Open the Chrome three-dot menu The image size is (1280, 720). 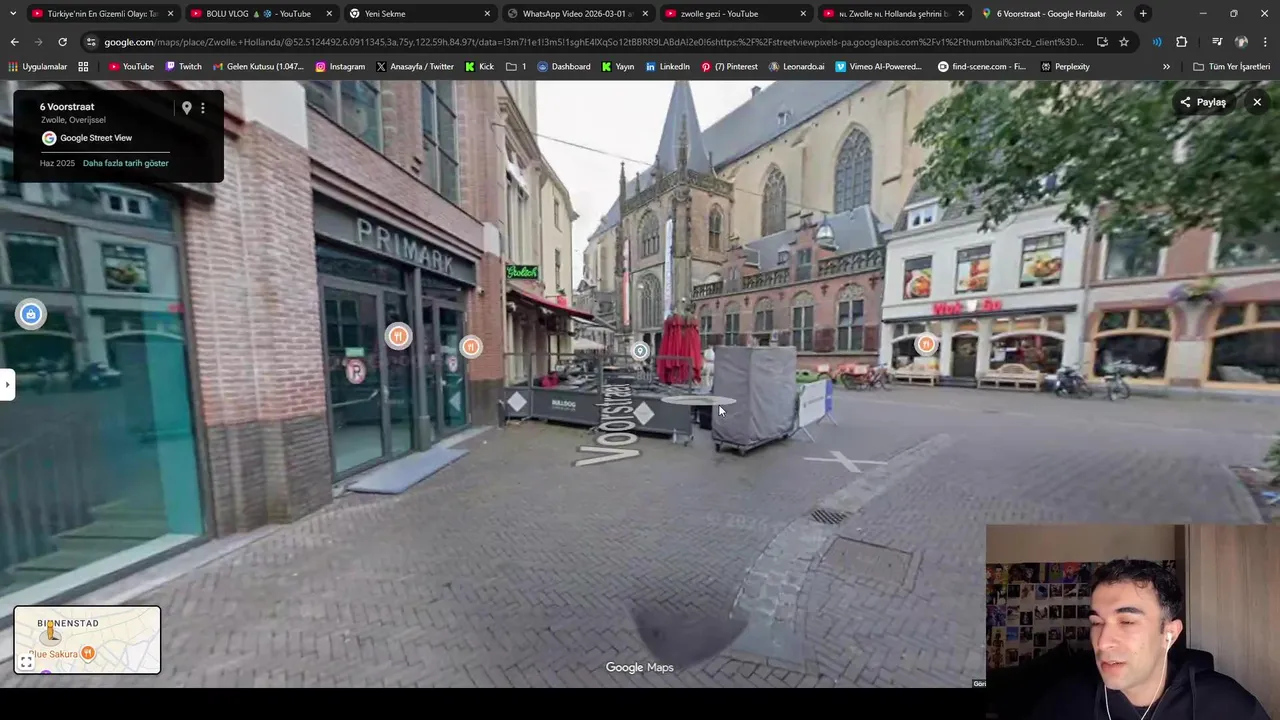1266,42
